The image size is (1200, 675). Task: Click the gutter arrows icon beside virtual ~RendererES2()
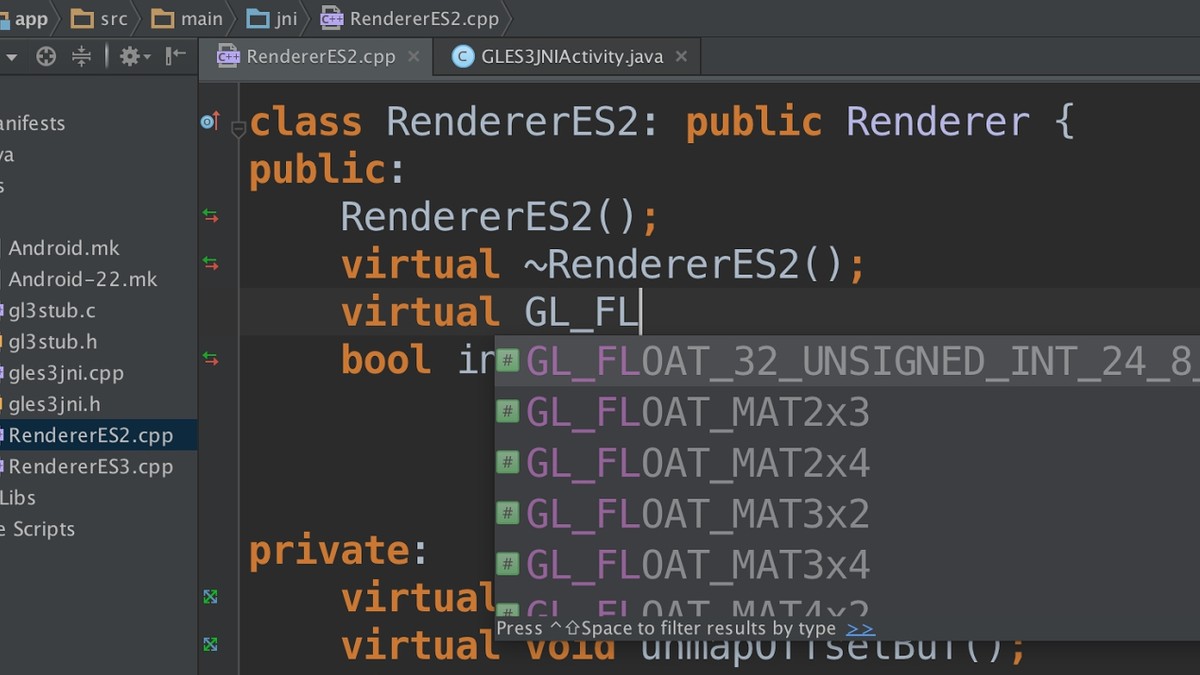[x=210, y=263]
